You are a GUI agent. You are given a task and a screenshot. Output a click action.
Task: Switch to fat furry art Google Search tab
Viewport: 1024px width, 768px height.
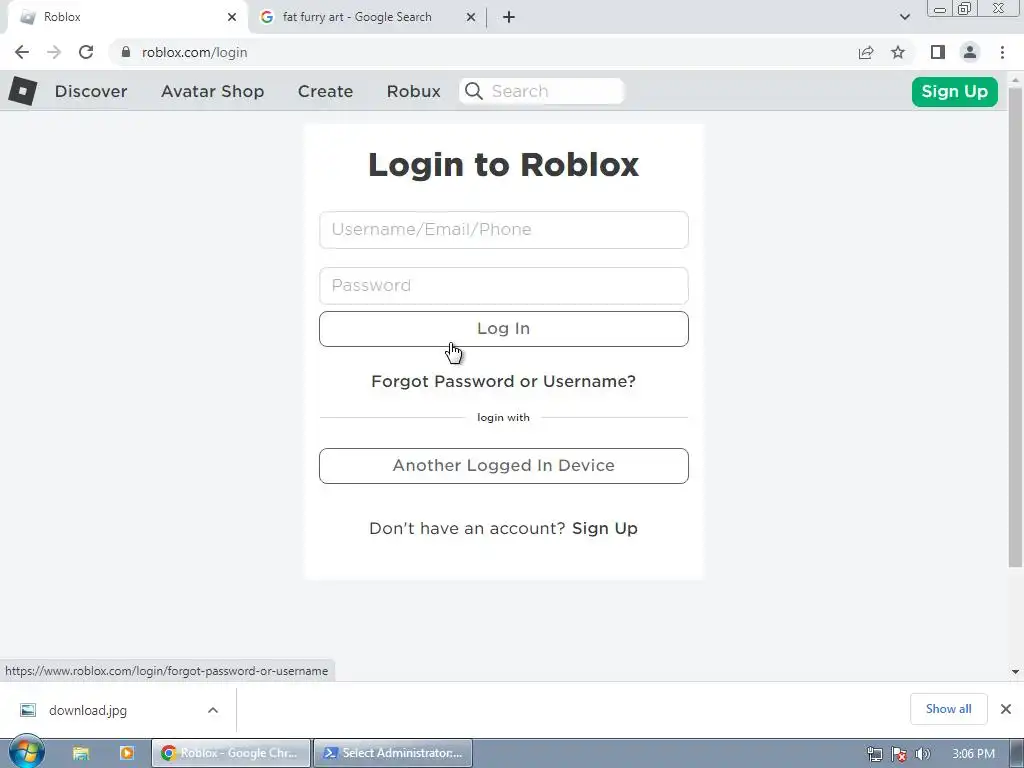pyautogui.click(x=366, y=17)
